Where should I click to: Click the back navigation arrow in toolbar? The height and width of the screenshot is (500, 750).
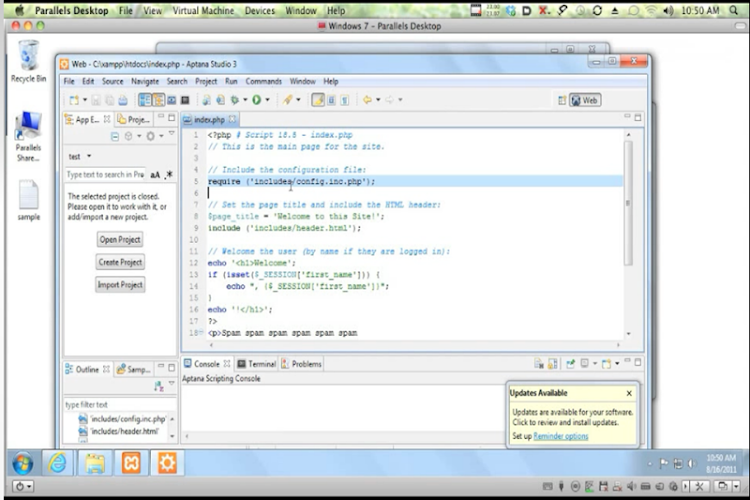pyautogui.click(x=367, y=100)
